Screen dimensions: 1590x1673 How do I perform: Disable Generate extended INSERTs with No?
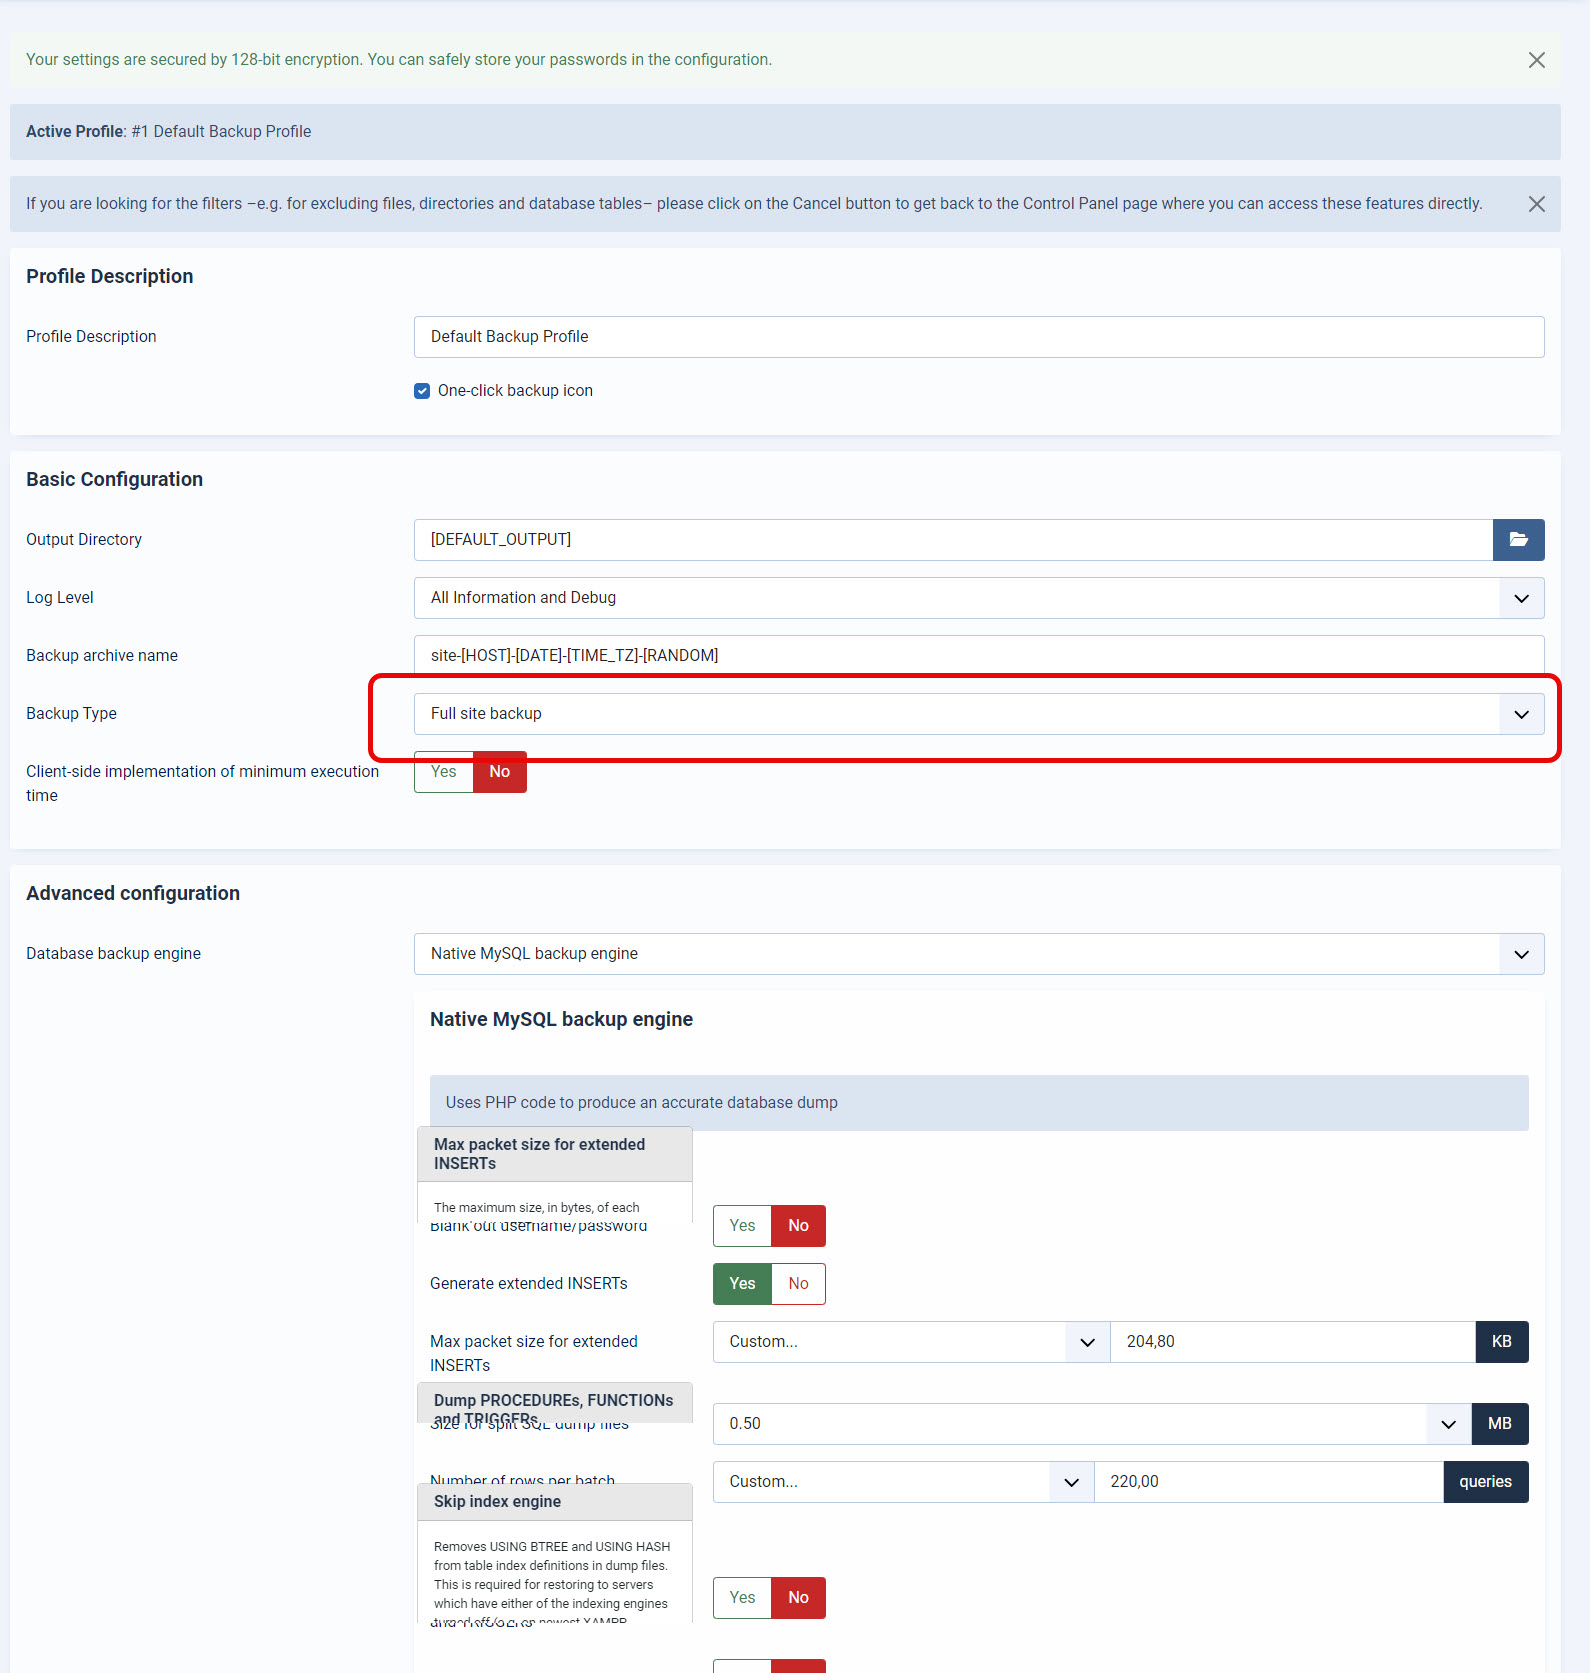click(x=798, y=1284)
